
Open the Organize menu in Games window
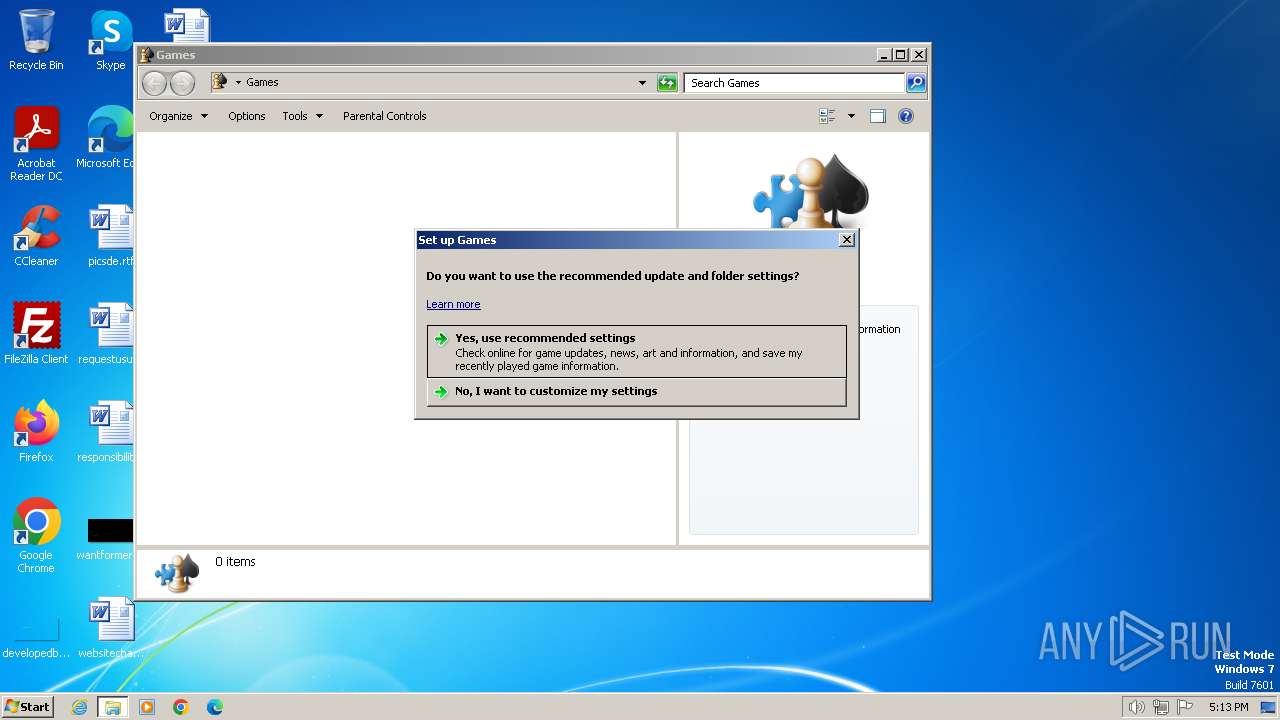tap(178, 116)
